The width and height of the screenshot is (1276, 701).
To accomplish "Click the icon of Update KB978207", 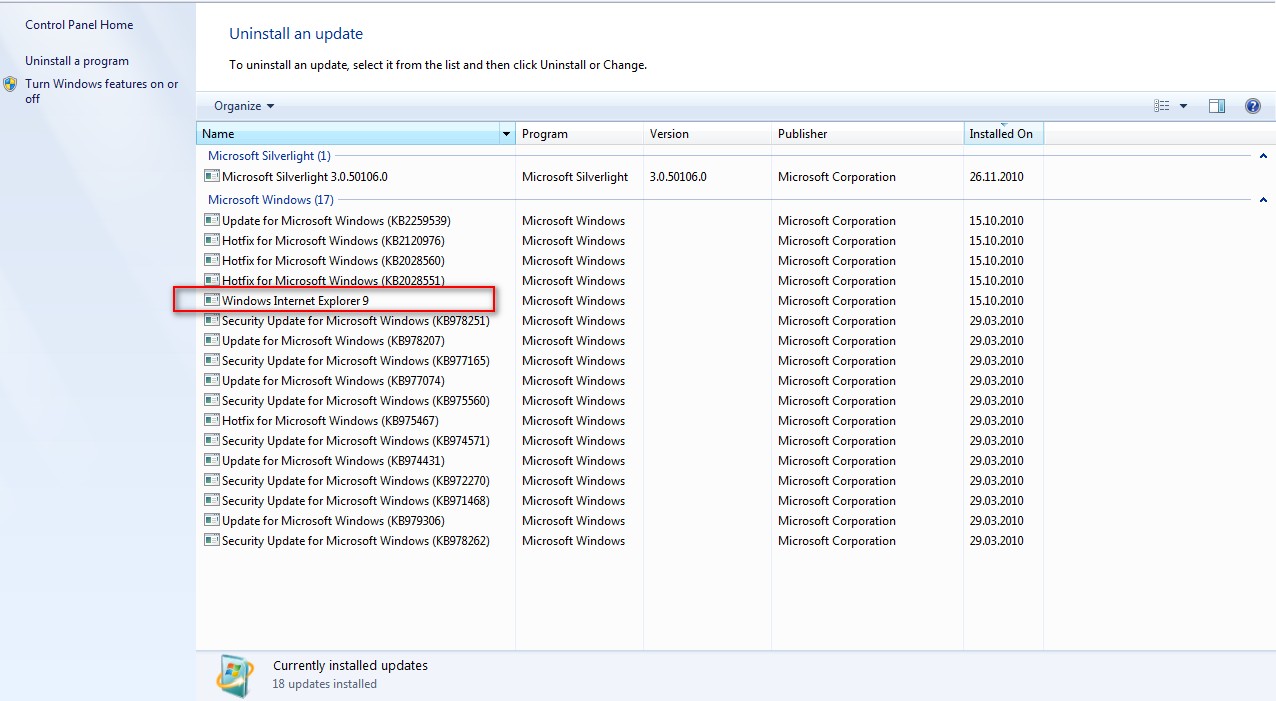I will pos(211,340).
